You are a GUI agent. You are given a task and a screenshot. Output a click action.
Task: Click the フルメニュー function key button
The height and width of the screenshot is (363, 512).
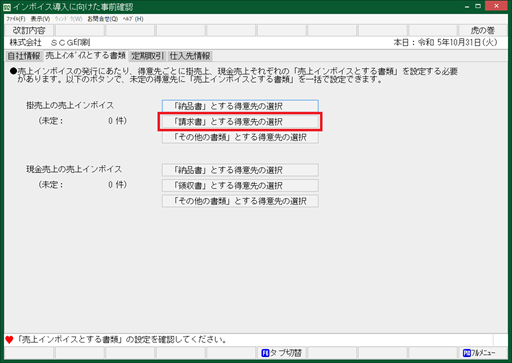pos(482,353)
